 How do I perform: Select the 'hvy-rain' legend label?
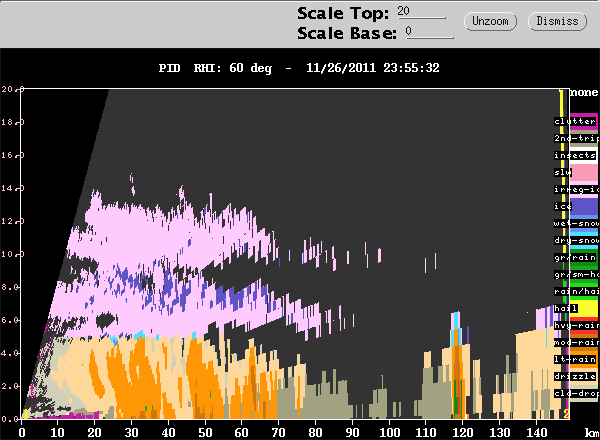pyautogui.click(x=577, y=326)
